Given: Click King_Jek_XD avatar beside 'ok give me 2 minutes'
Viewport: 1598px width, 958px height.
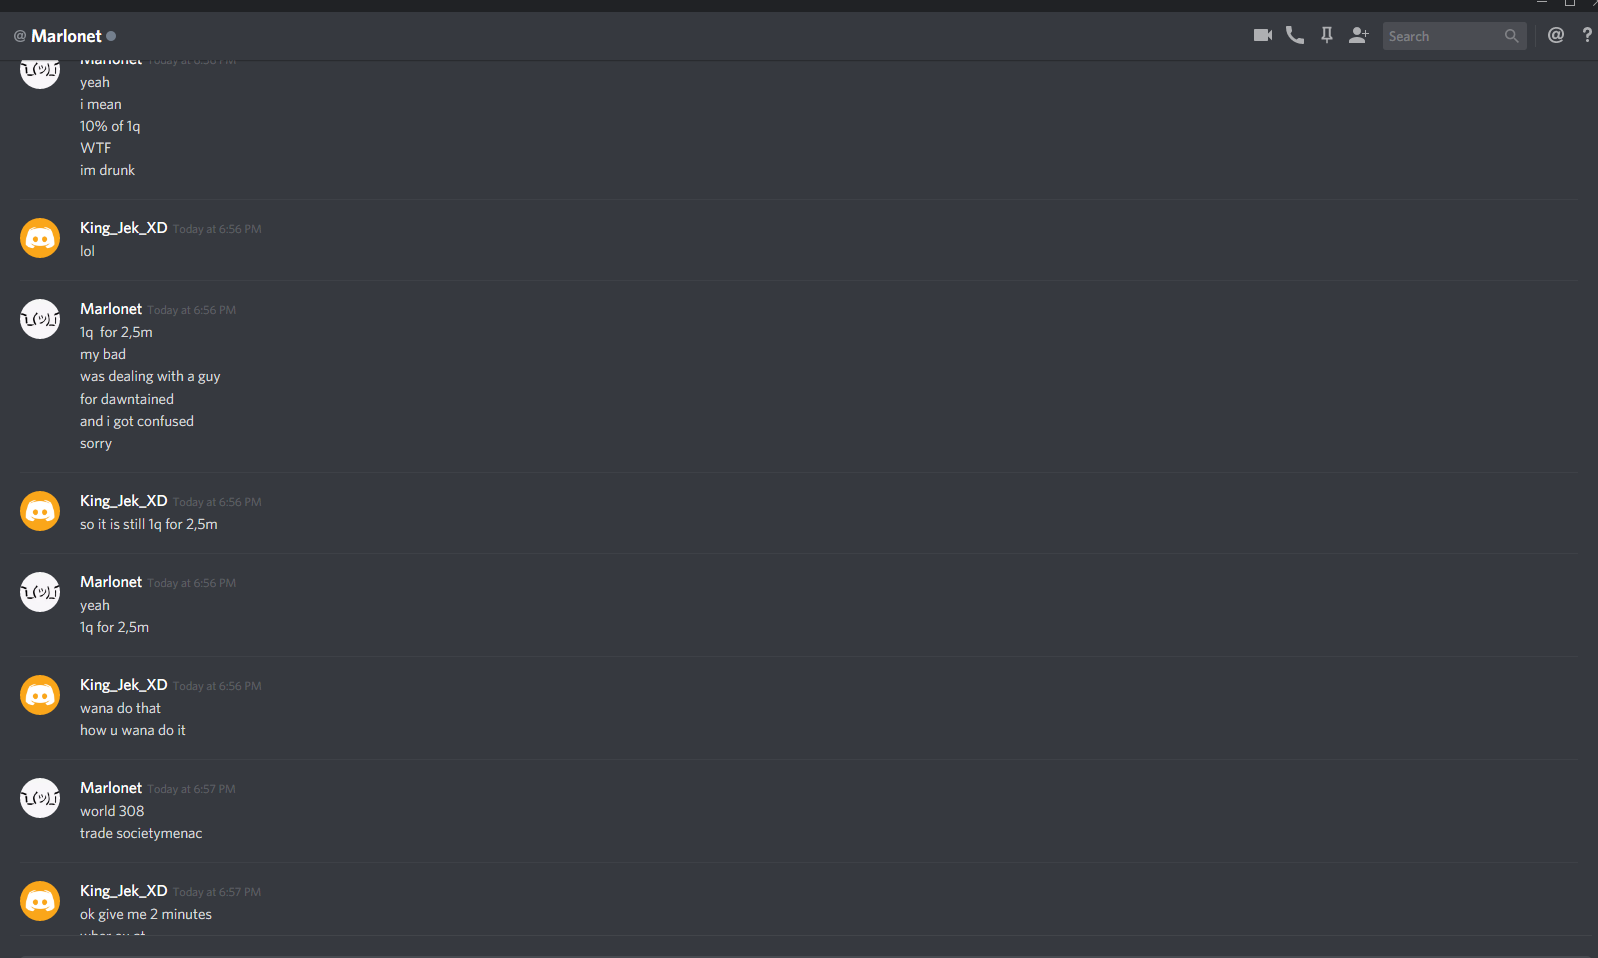Looking at the screenshot, I should pyautogui.click(x=40, y=901).
